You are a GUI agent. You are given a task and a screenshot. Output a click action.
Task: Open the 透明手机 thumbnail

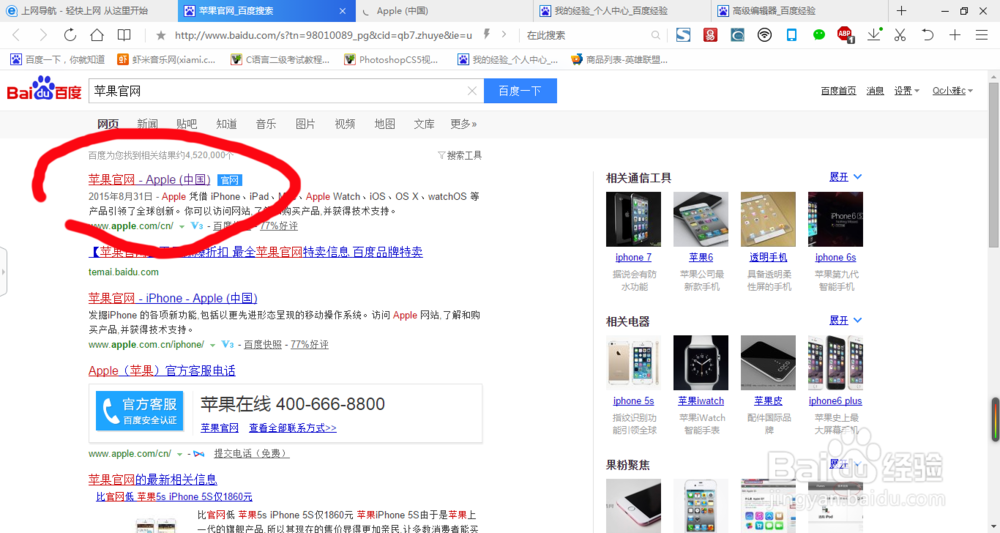click(768, 219)
